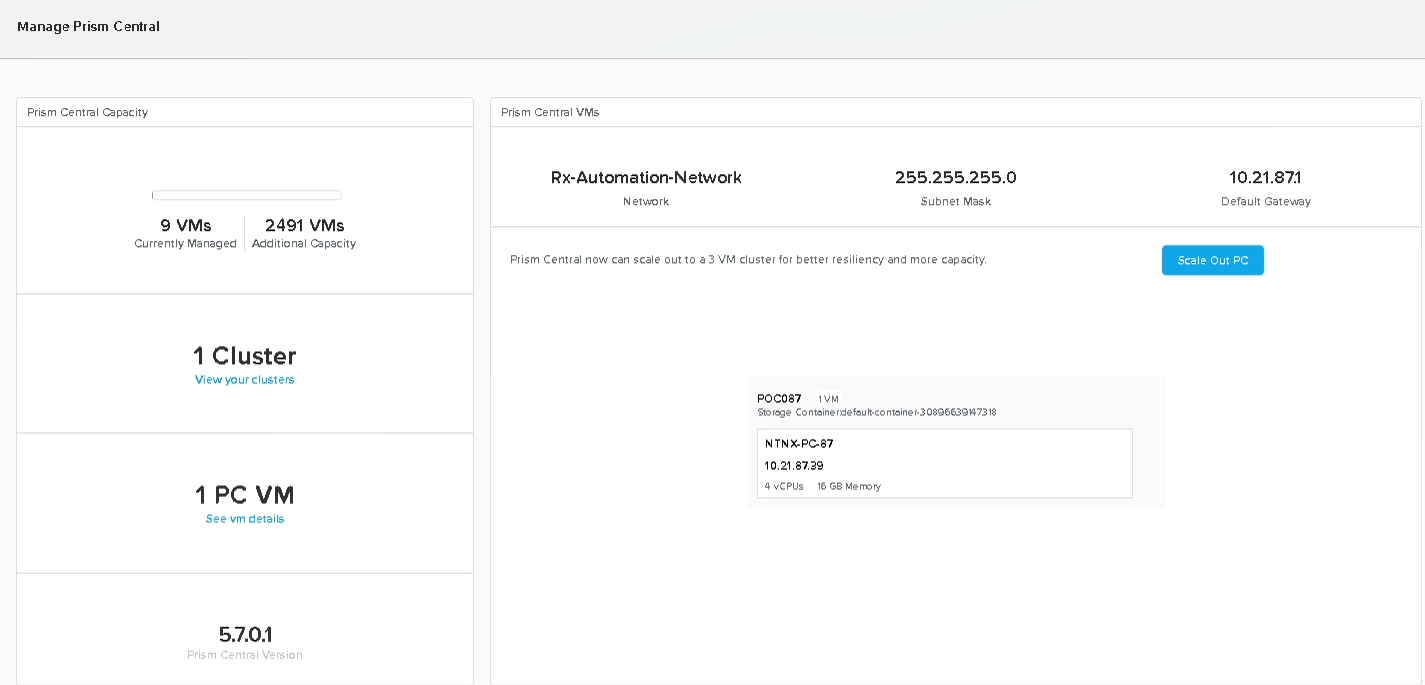Click the Rx-Automation-Network network name
This screenshot has width=1425, height=685.
tap(646, 178)
